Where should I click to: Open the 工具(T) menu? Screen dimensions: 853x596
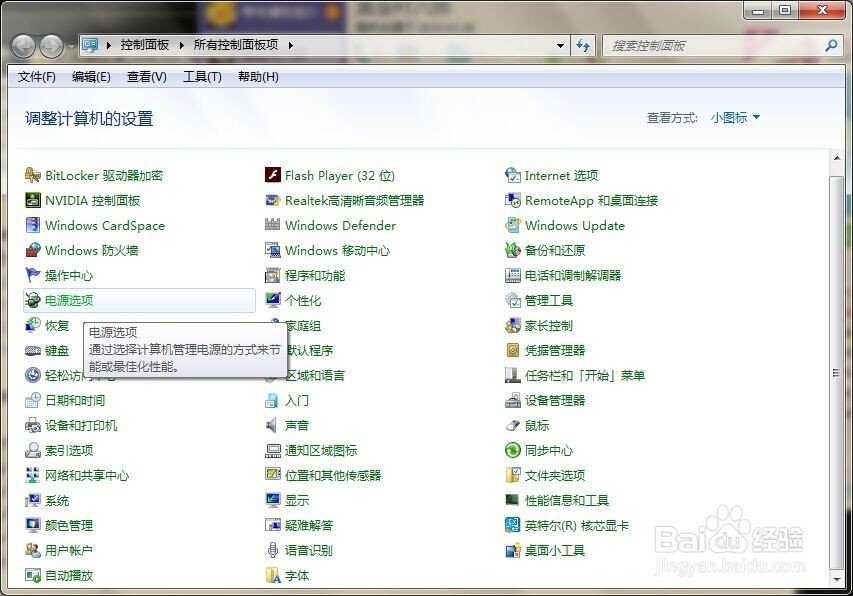200,77
